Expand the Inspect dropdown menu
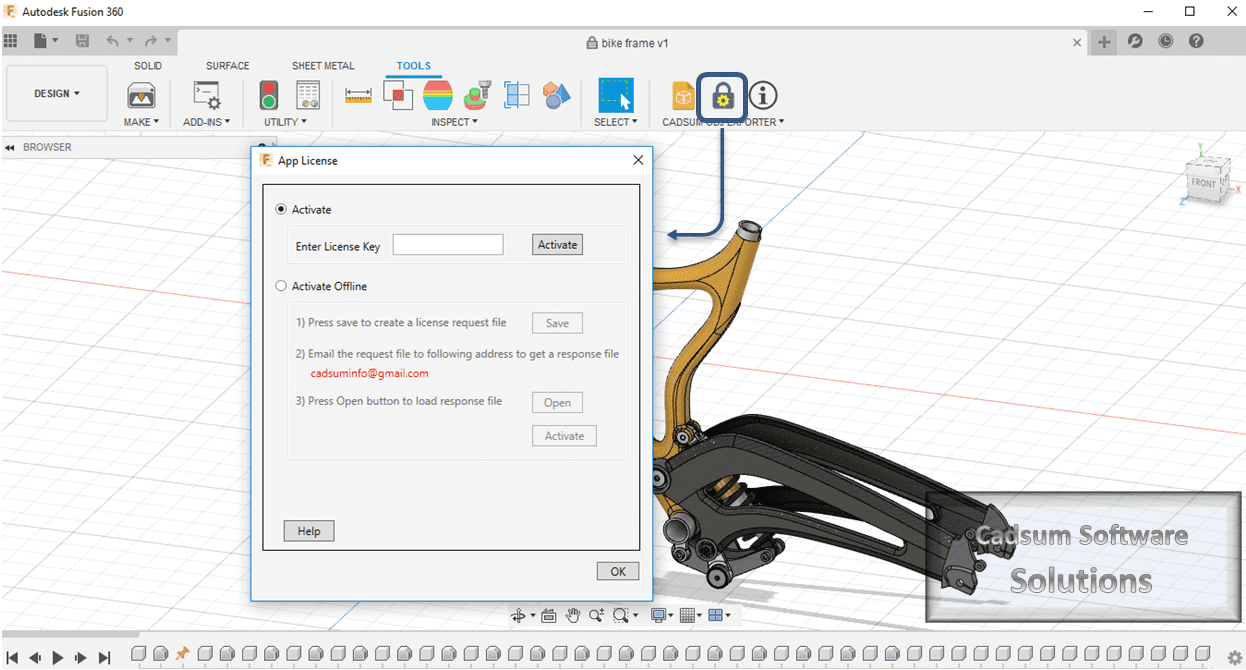 pos(455,121)
